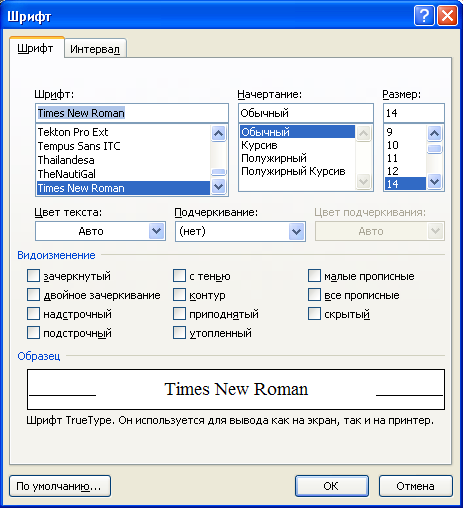Enable малые прописные checkbox
Viewport: 463px width, 508px height.
[314, 276]
